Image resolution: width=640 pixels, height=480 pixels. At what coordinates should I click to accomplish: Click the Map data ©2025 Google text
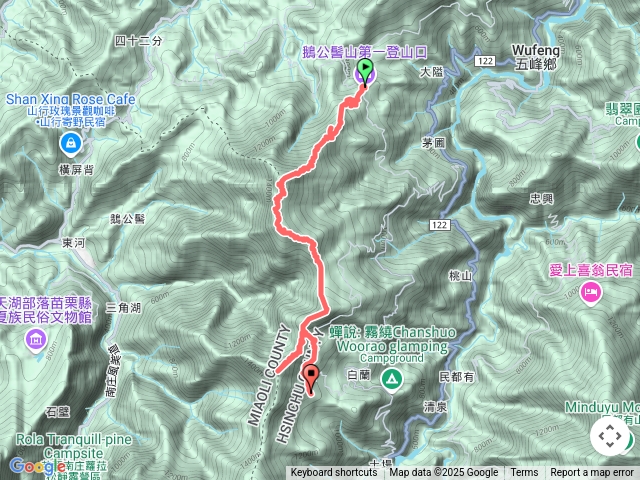(444, 473)
